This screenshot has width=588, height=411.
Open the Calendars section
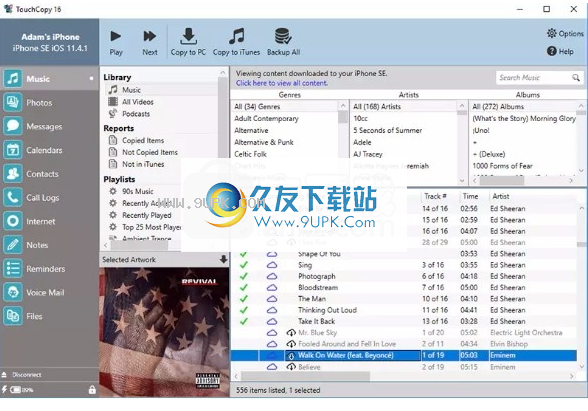[x=50, y=150]
